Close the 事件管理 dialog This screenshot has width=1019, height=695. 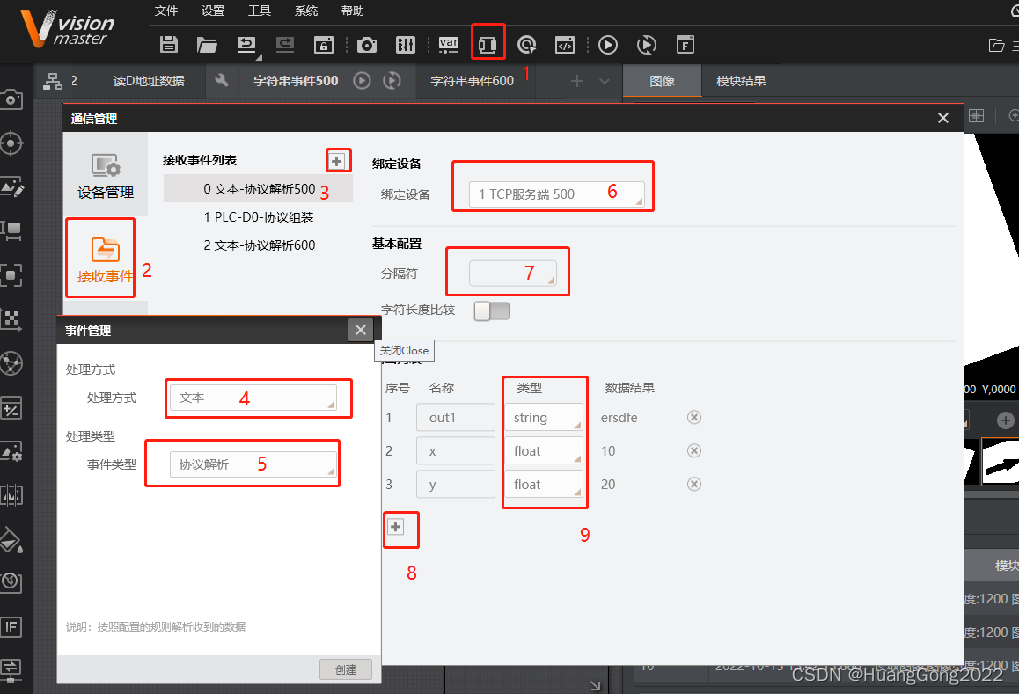[361, 330]
